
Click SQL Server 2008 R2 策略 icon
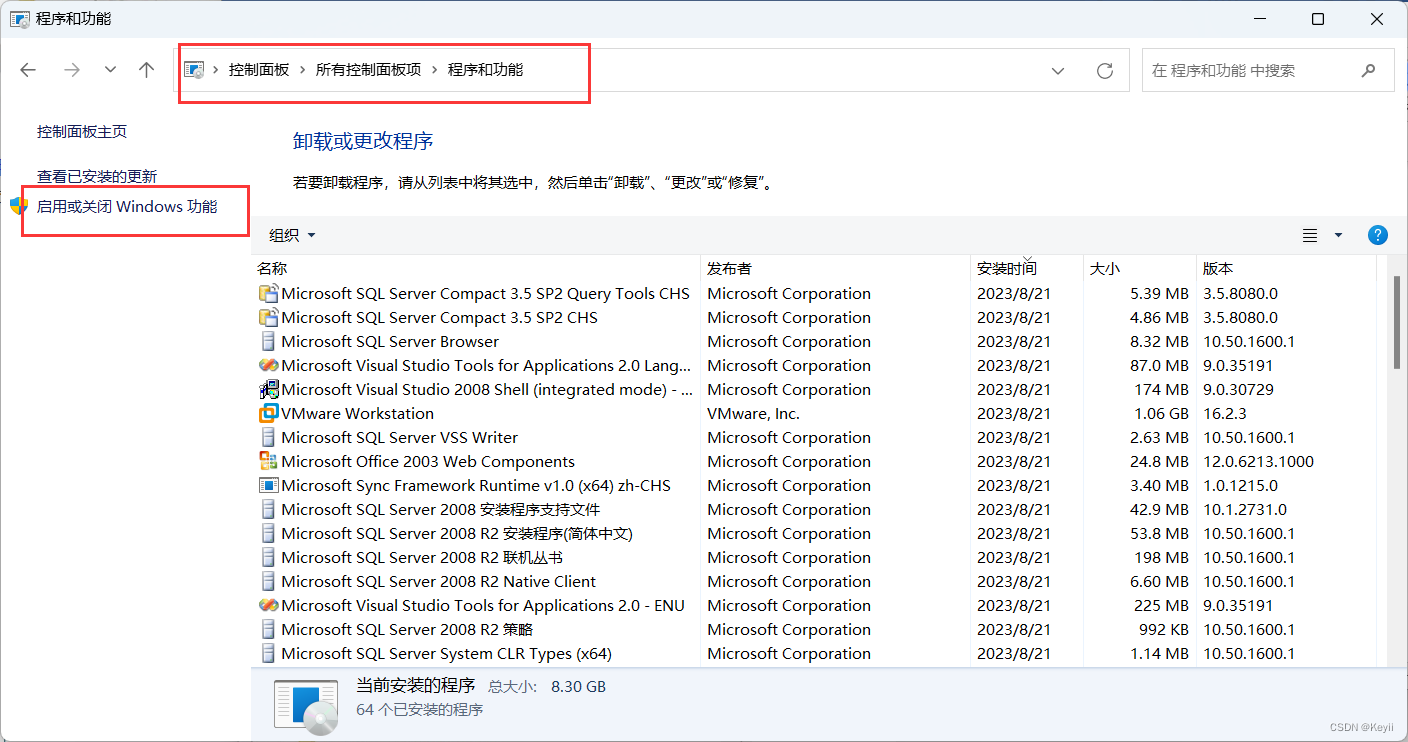268,630
